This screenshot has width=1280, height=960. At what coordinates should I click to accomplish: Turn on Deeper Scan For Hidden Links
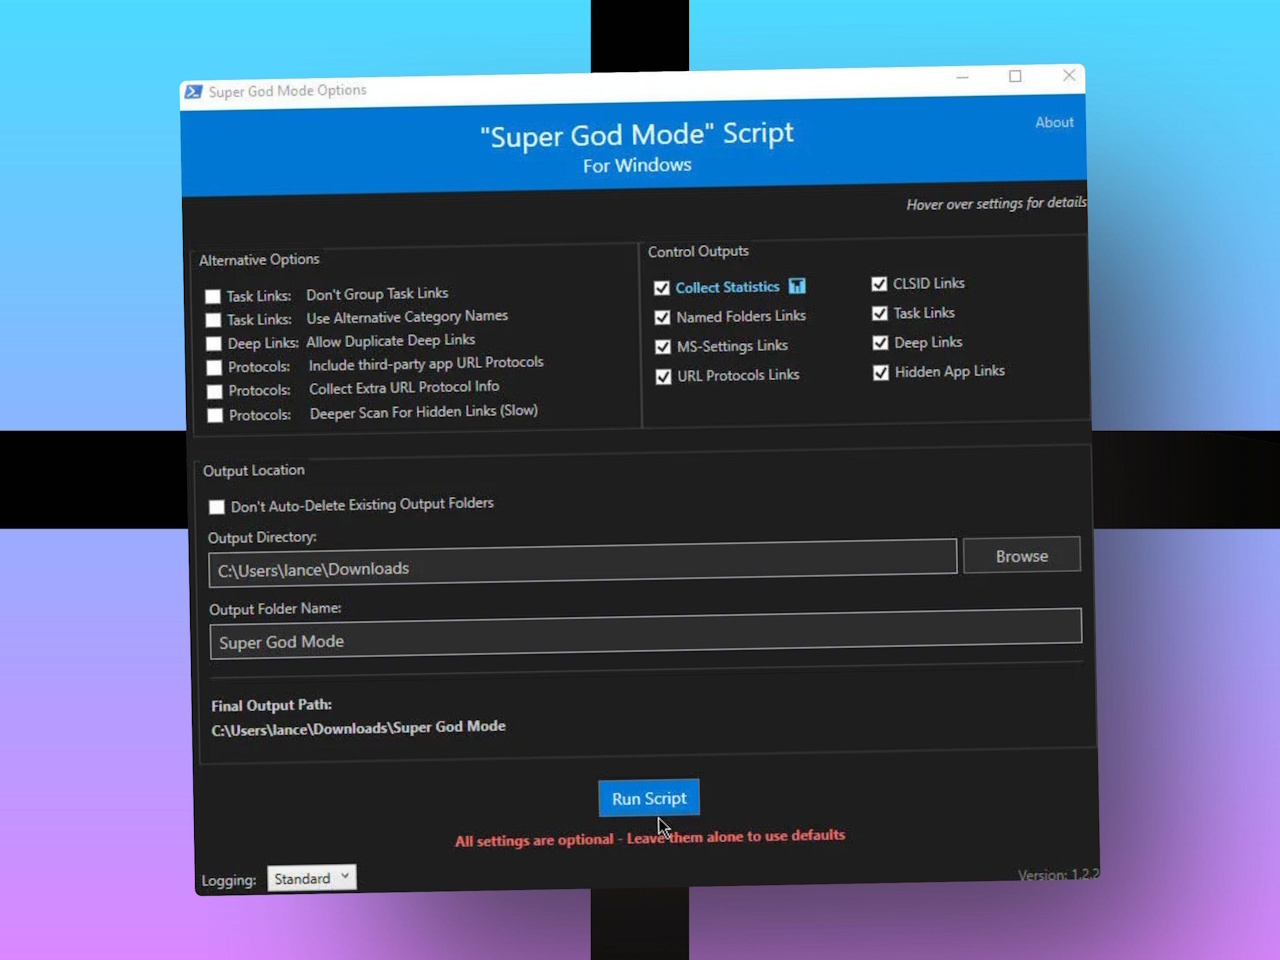215,414
